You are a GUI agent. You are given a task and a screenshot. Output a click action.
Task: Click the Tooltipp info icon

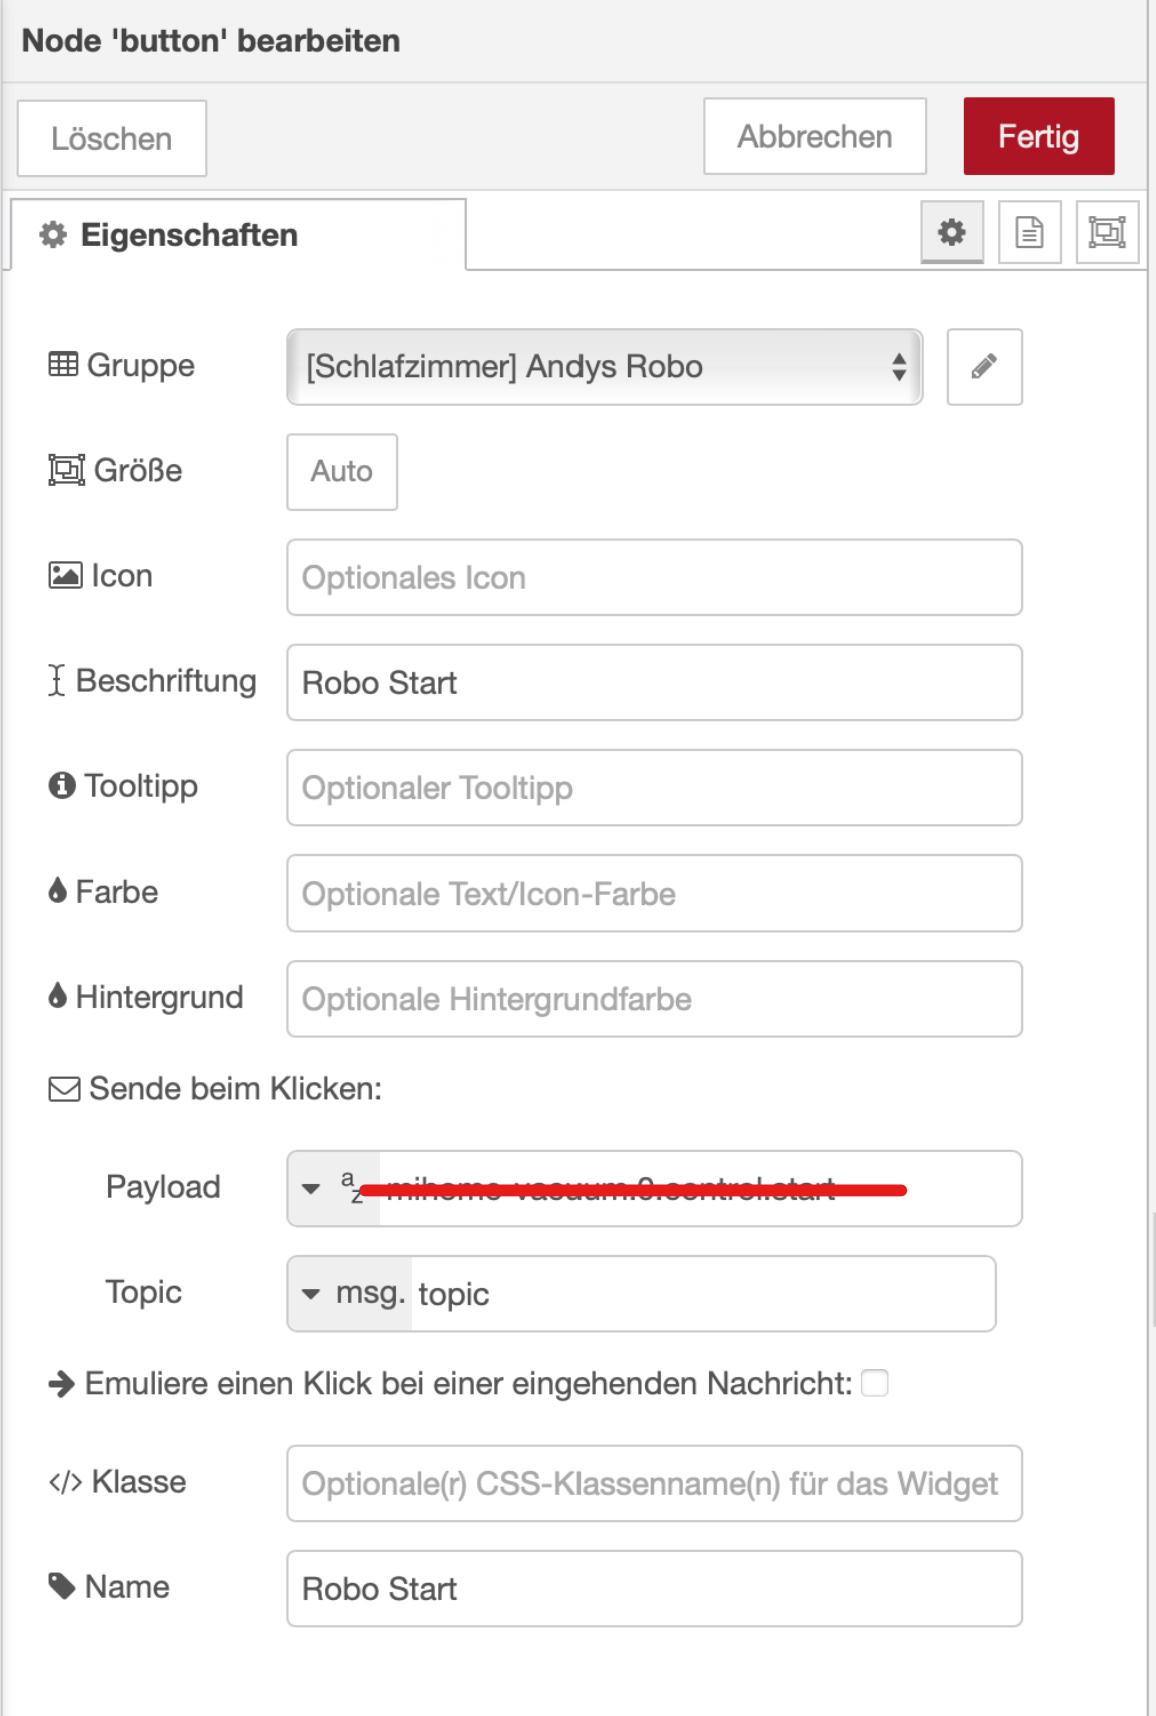(x=62, y=786)
